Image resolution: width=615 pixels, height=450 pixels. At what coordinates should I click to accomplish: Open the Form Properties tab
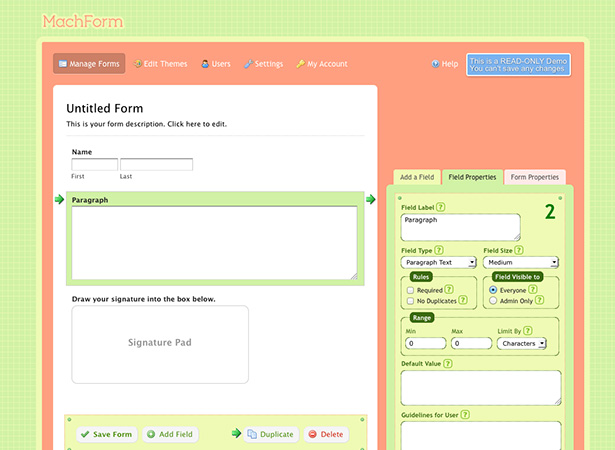pos(535,177)
